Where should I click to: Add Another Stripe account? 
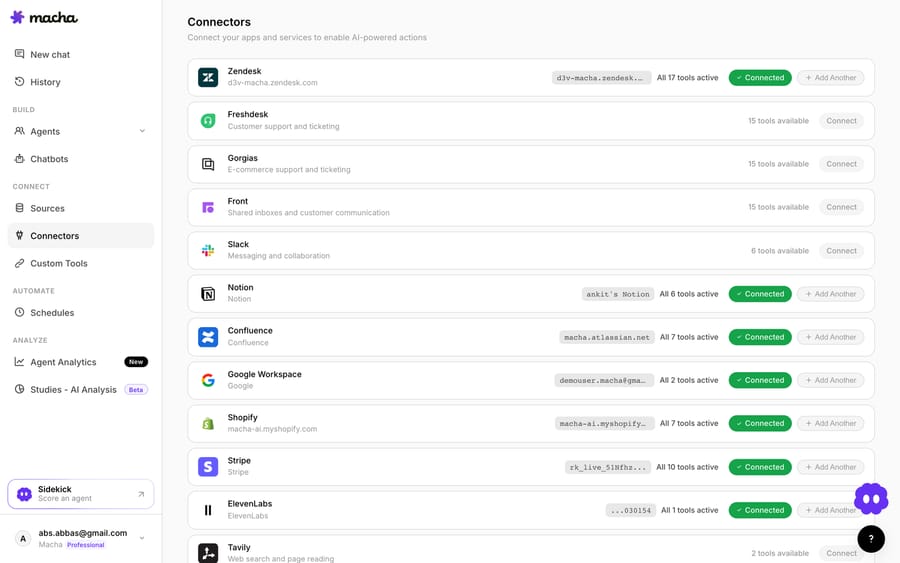831,467
